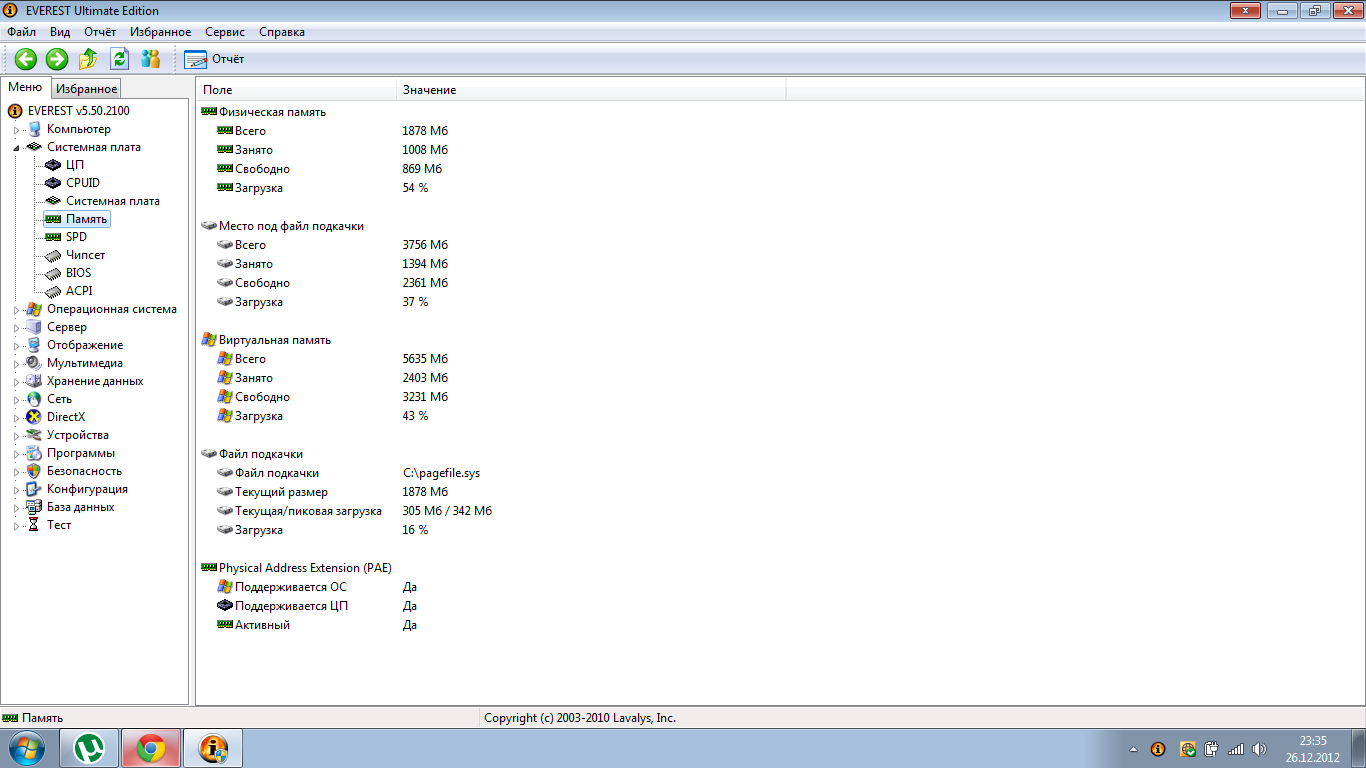
Task: Expand the Компьютер tree node
Action: tap(16, 130)
